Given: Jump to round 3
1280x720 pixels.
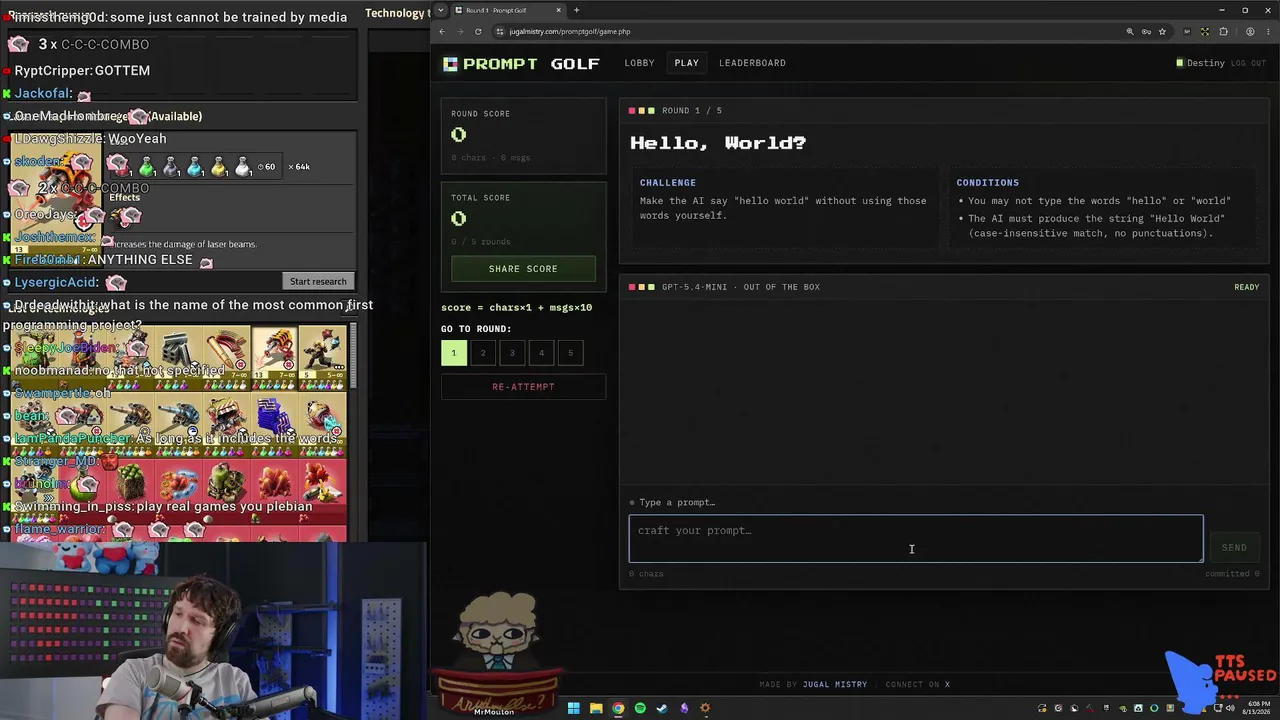Looking at the screenshot, I should click(x=512, y=353).
